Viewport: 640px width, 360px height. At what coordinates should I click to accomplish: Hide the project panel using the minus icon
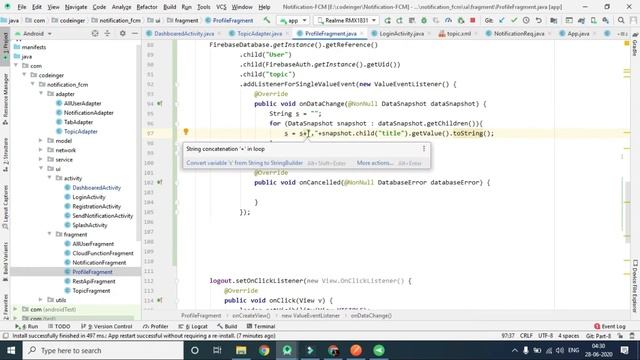(135, 33)
